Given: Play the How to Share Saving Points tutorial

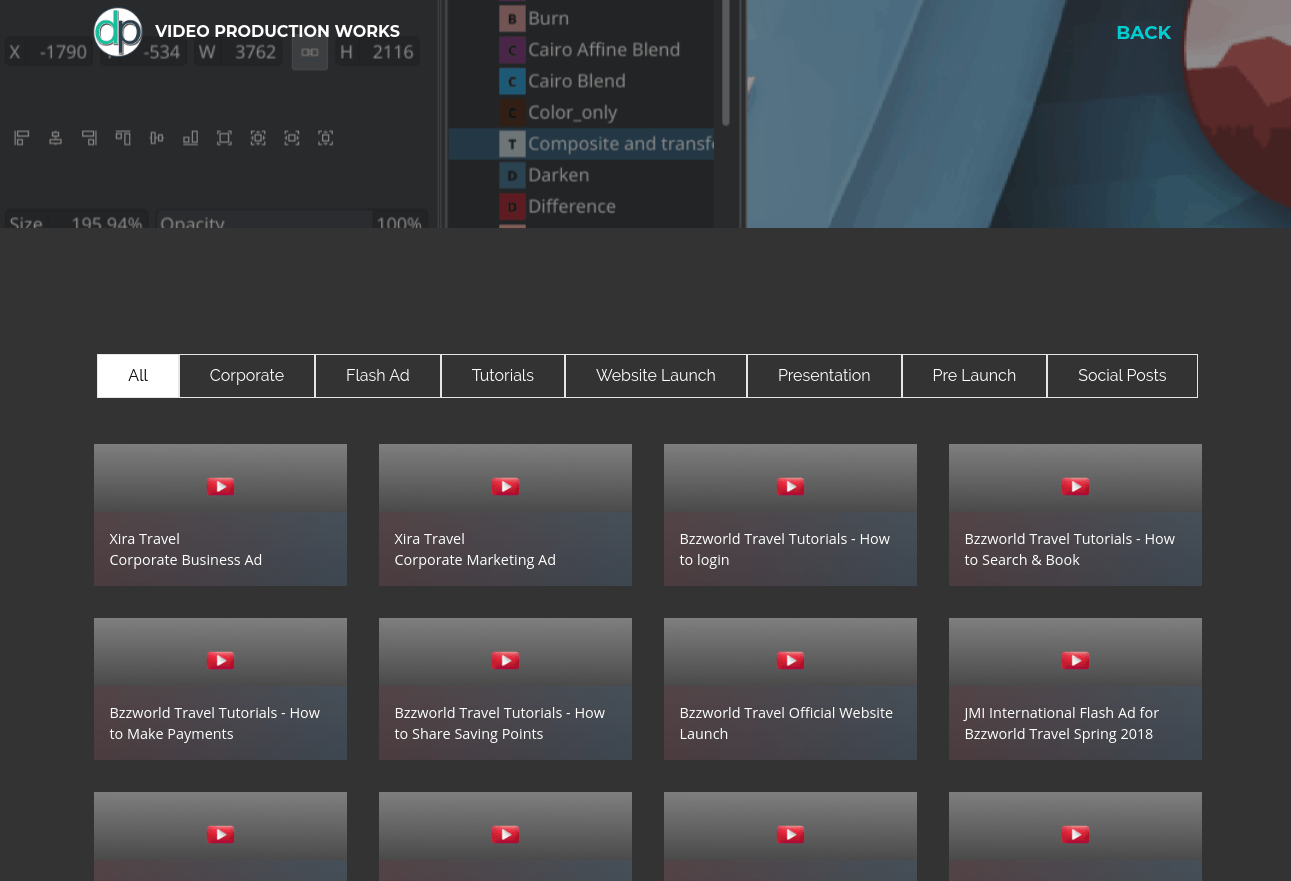Looking at the screenshot, I should [x=505, y=661].
